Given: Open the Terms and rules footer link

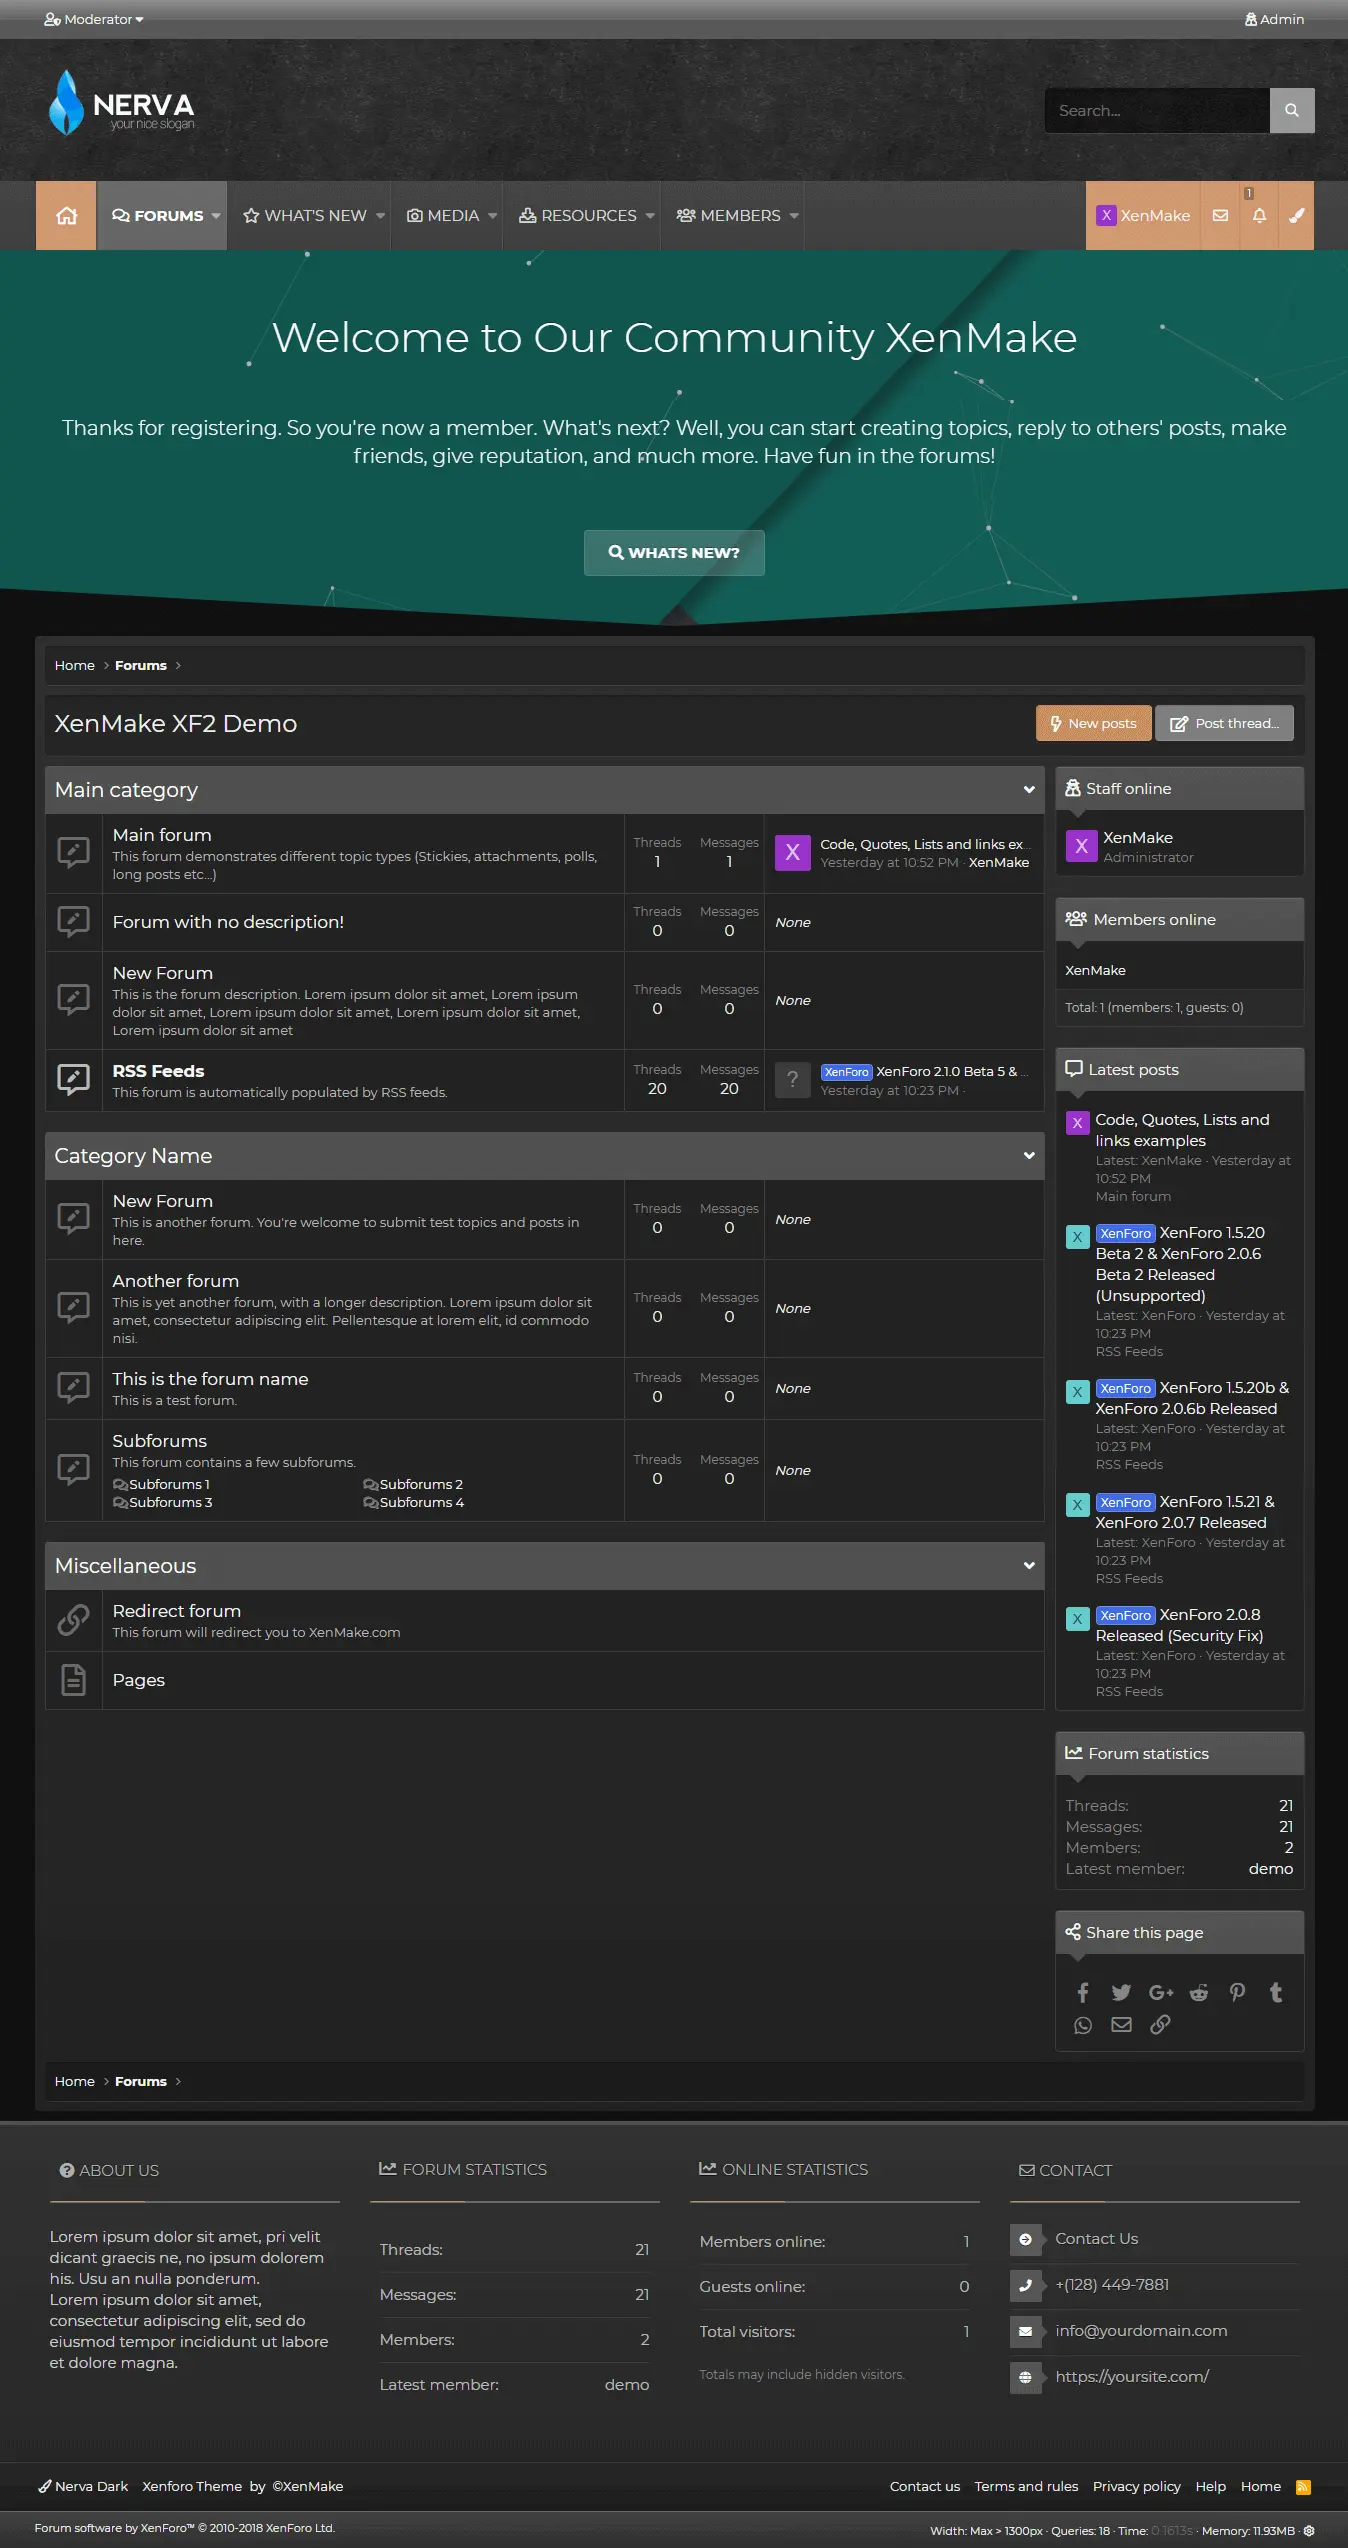Looking at the screenshot, I should coord(1026,2486).
